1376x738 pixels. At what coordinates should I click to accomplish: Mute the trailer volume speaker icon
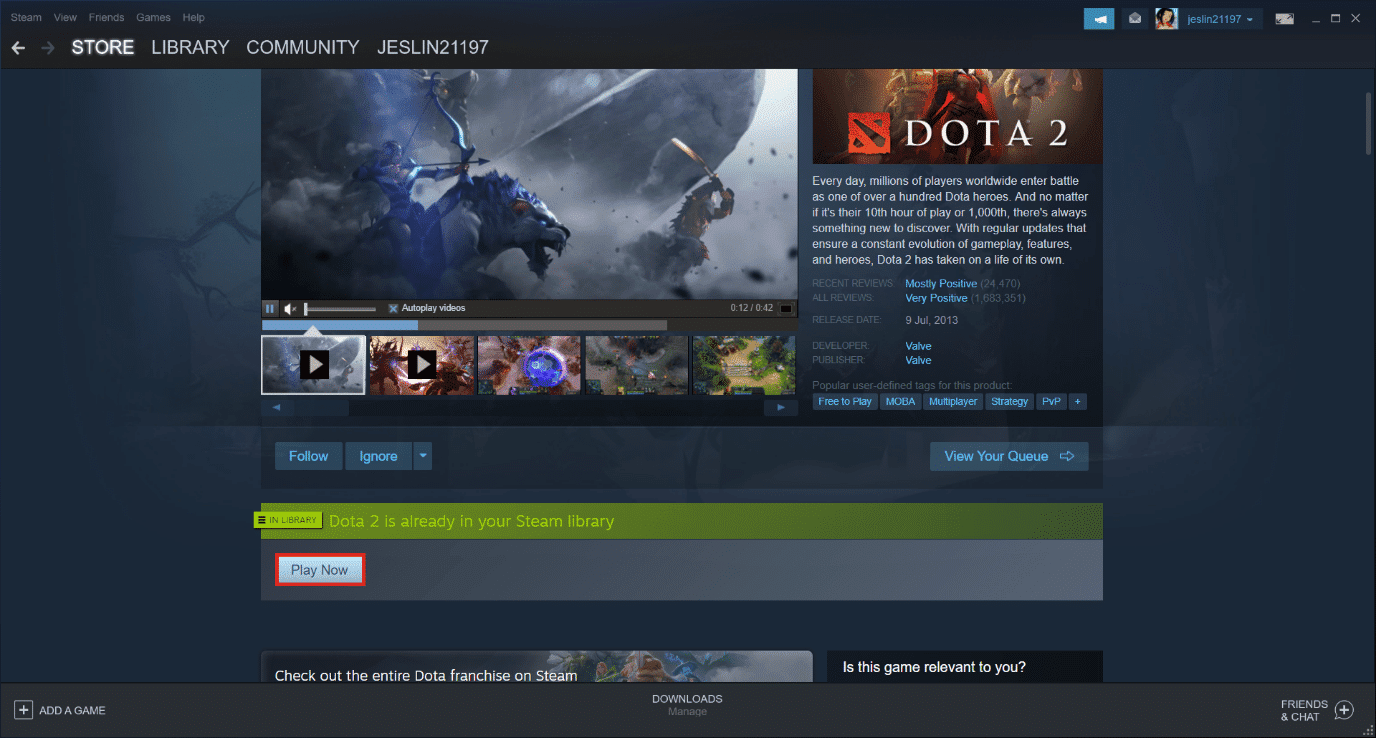pyautogui.click(x=289, y=308)
